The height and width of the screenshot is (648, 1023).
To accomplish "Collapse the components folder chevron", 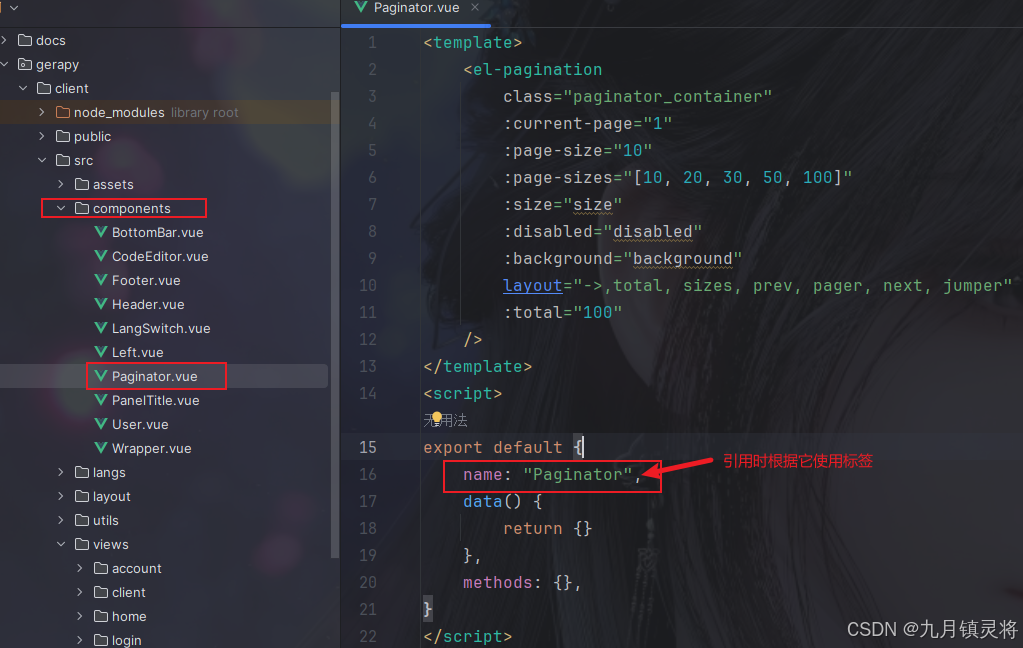I will tap(61, 208).
